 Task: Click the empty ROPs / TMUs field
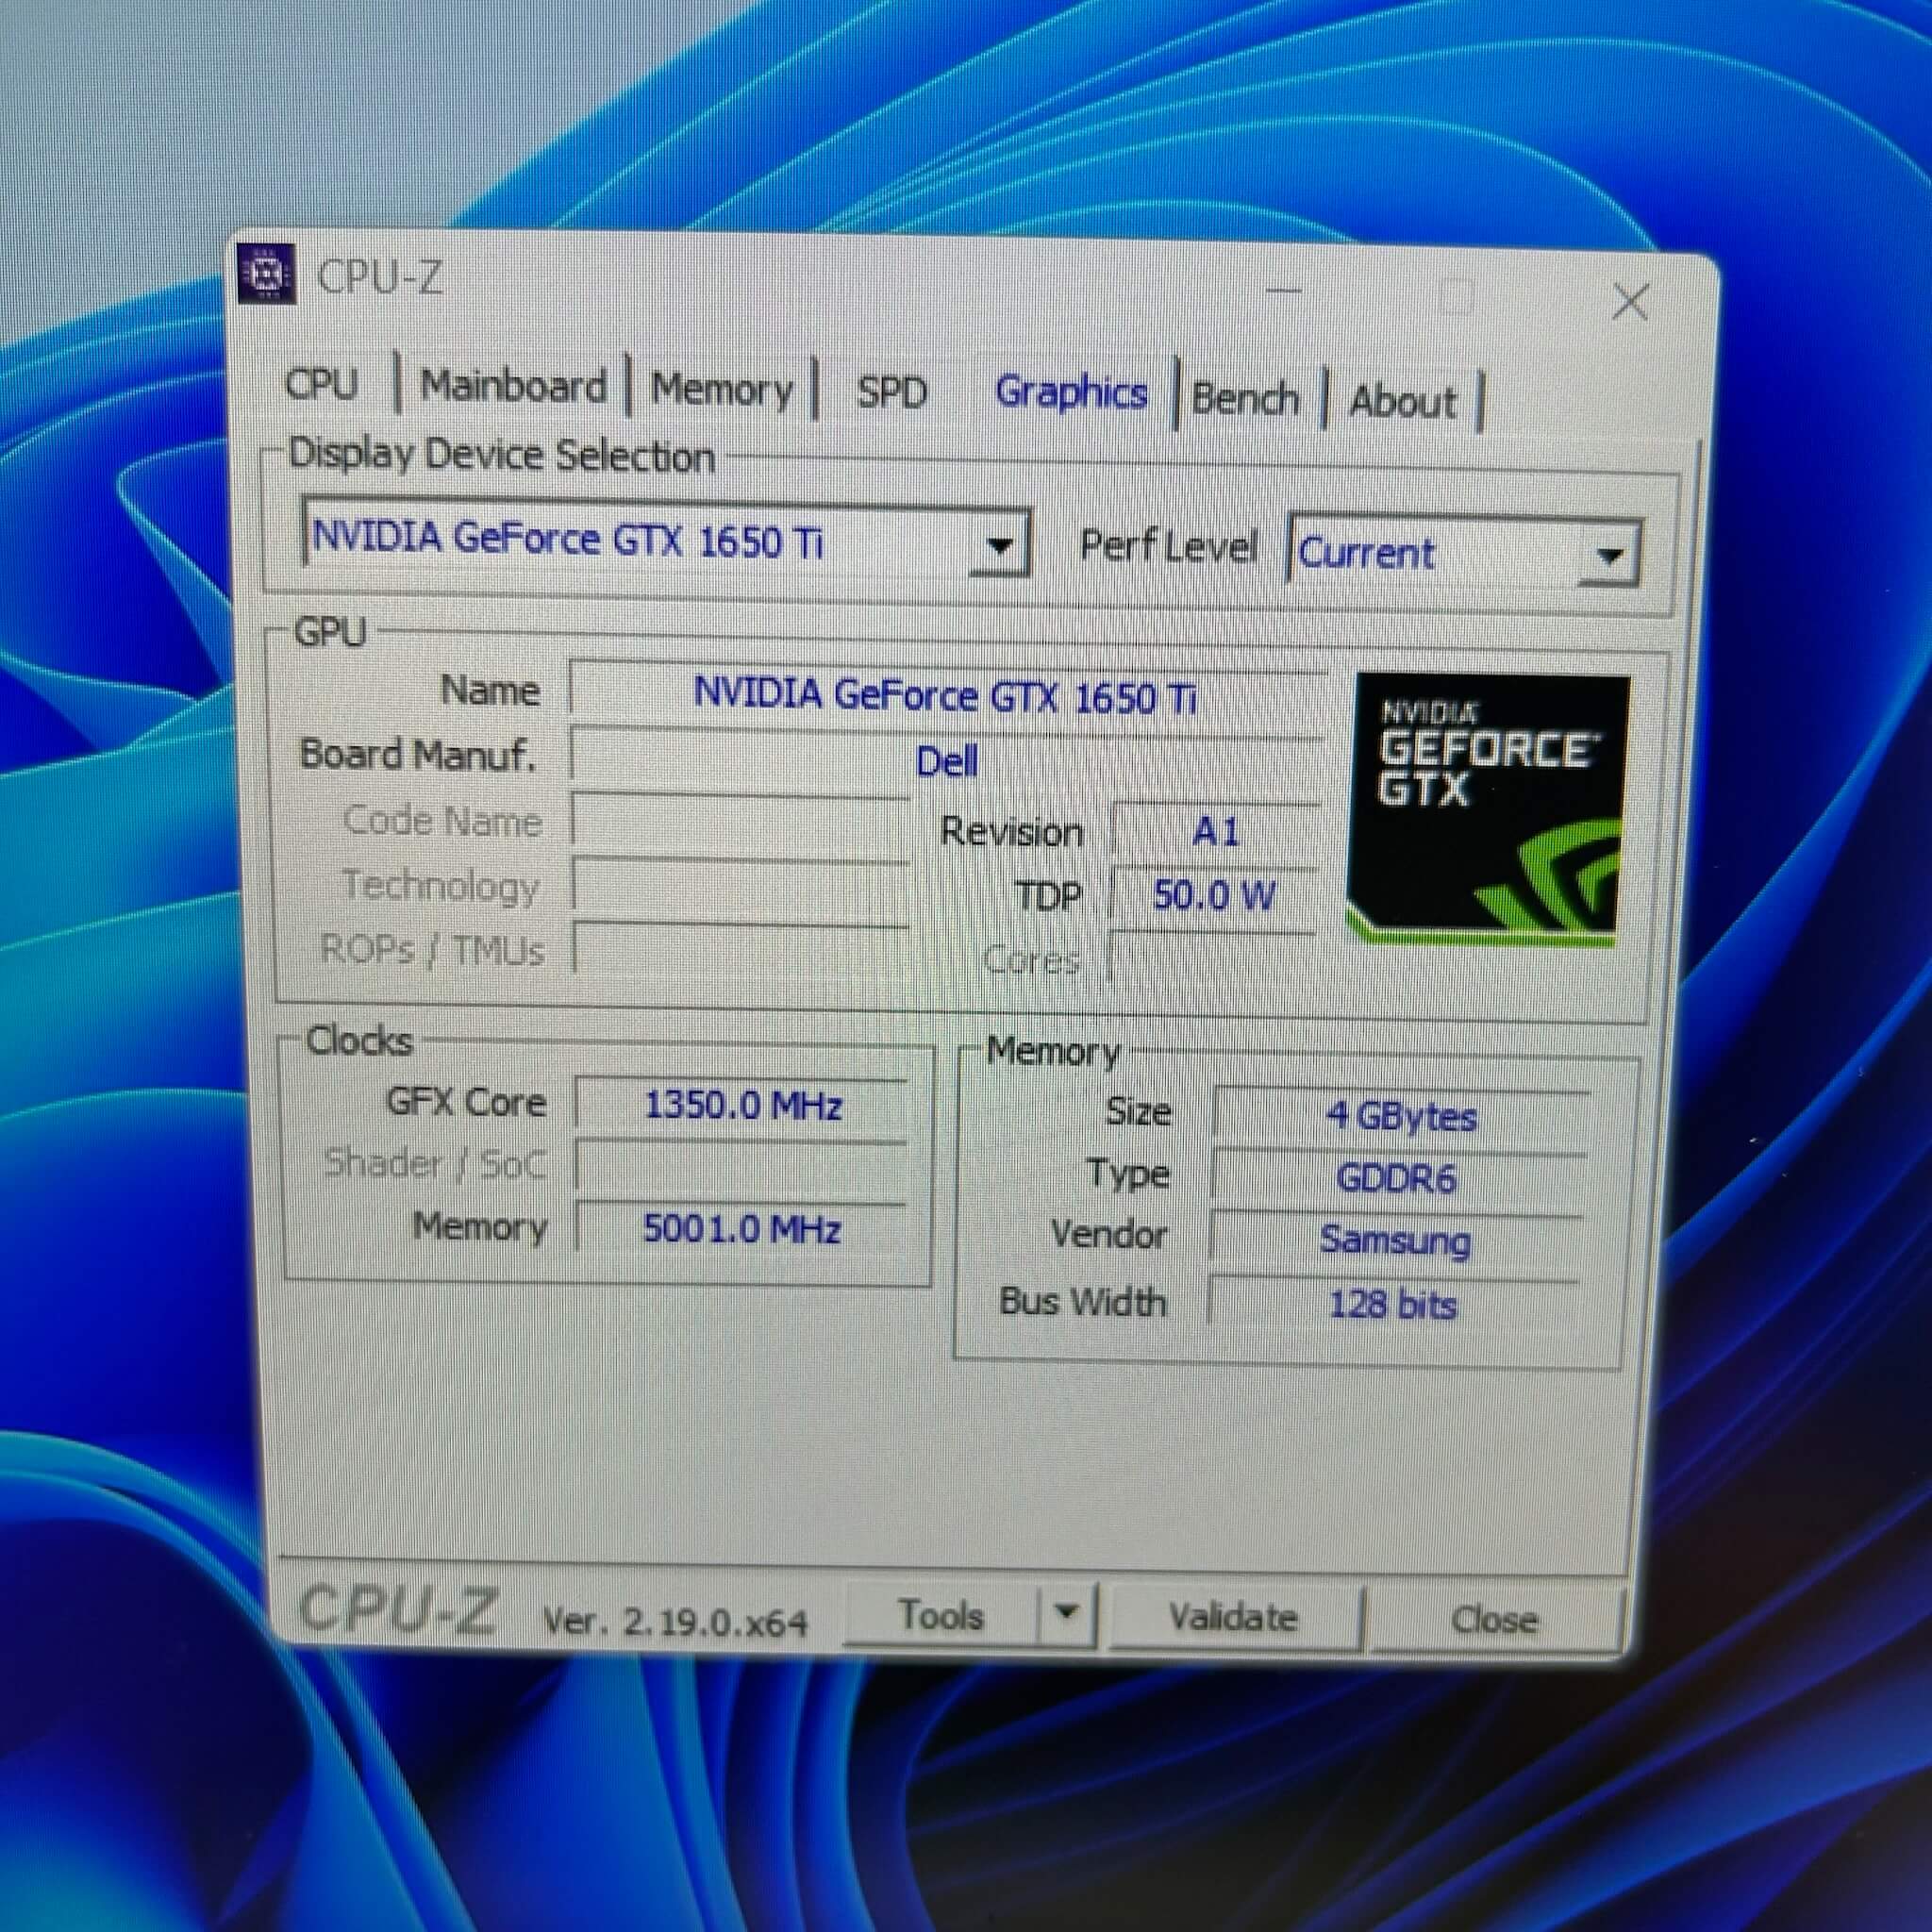click(x=741, y=951)
